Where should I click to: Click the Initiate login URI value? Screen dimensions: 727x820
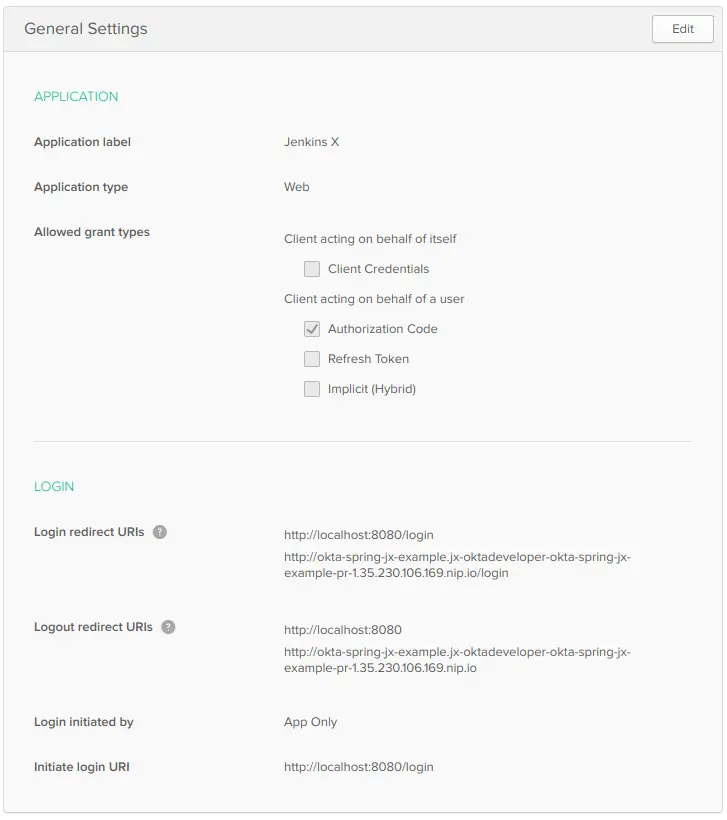click(358, 767)
